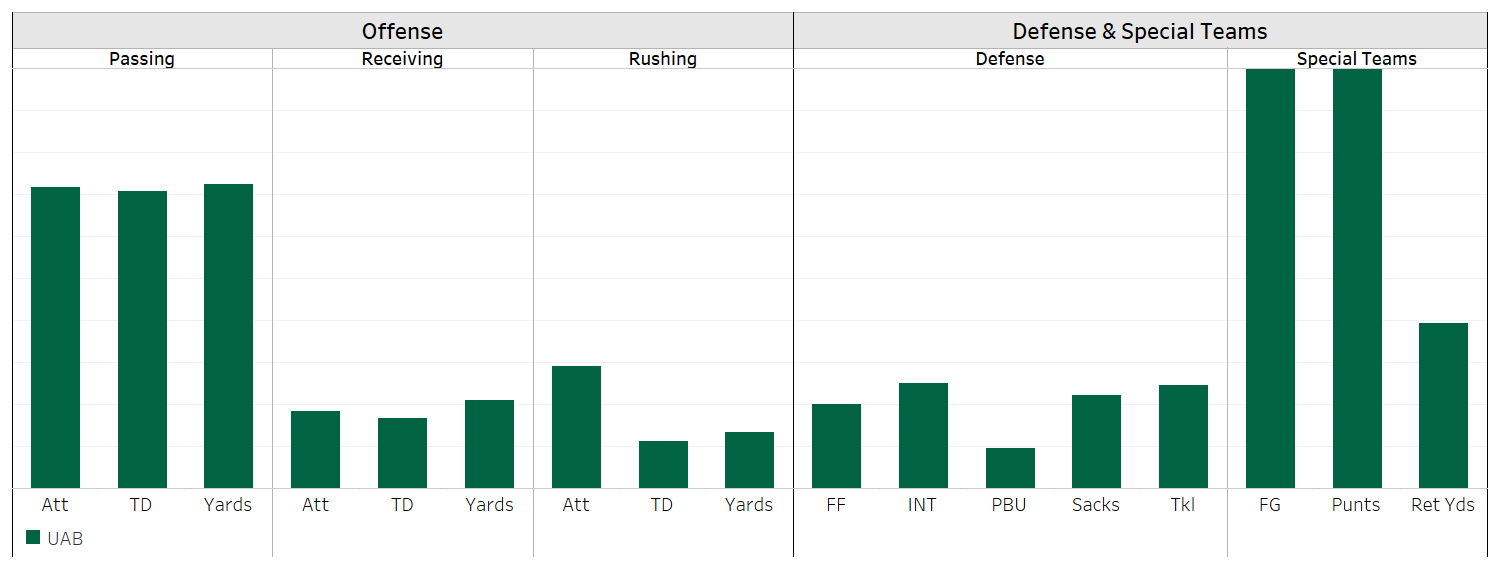Click the Passing column header
The image size is (1500, 570).
pyautogui.click(x=142, y=59)
